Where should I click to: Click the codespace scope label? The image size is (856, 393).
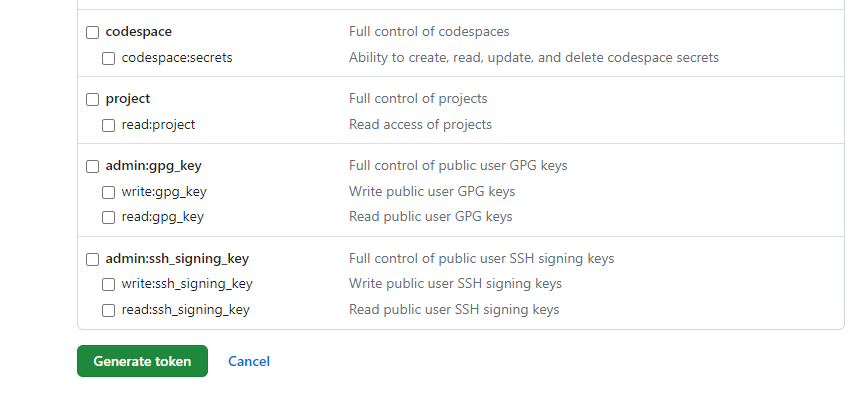pyautogui.click(x=139, y=32)
